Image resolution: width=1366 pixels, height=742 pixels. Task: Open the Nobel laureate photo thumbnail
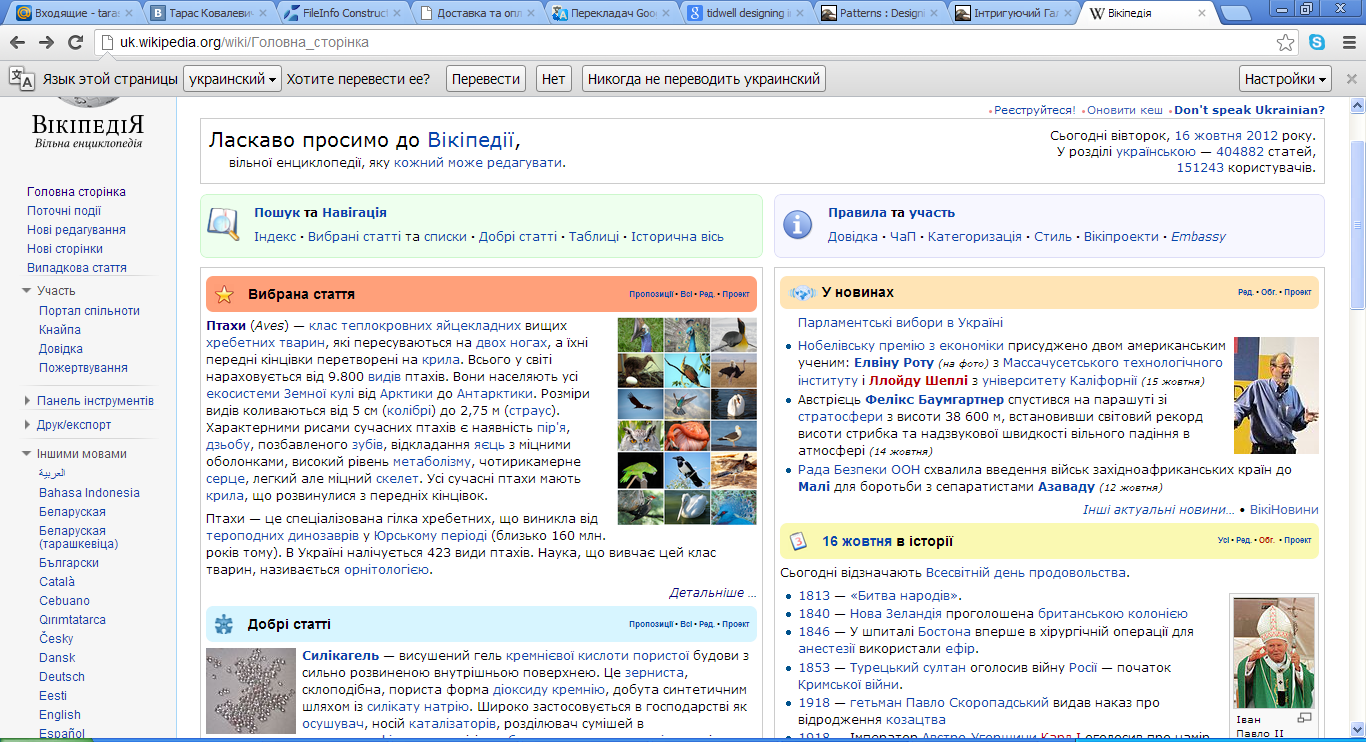1276,396
